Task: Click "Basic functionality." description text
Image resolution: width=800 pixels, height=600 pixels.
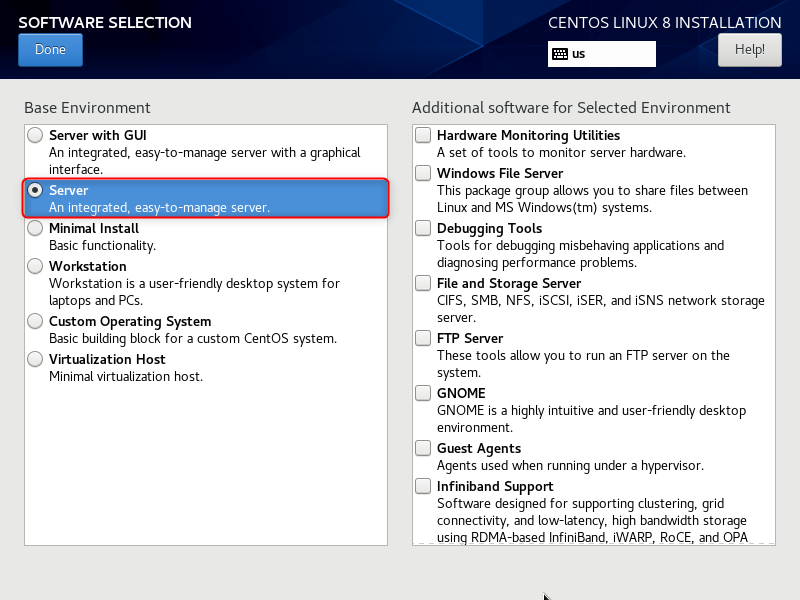Action: click(x=103, y=245)
